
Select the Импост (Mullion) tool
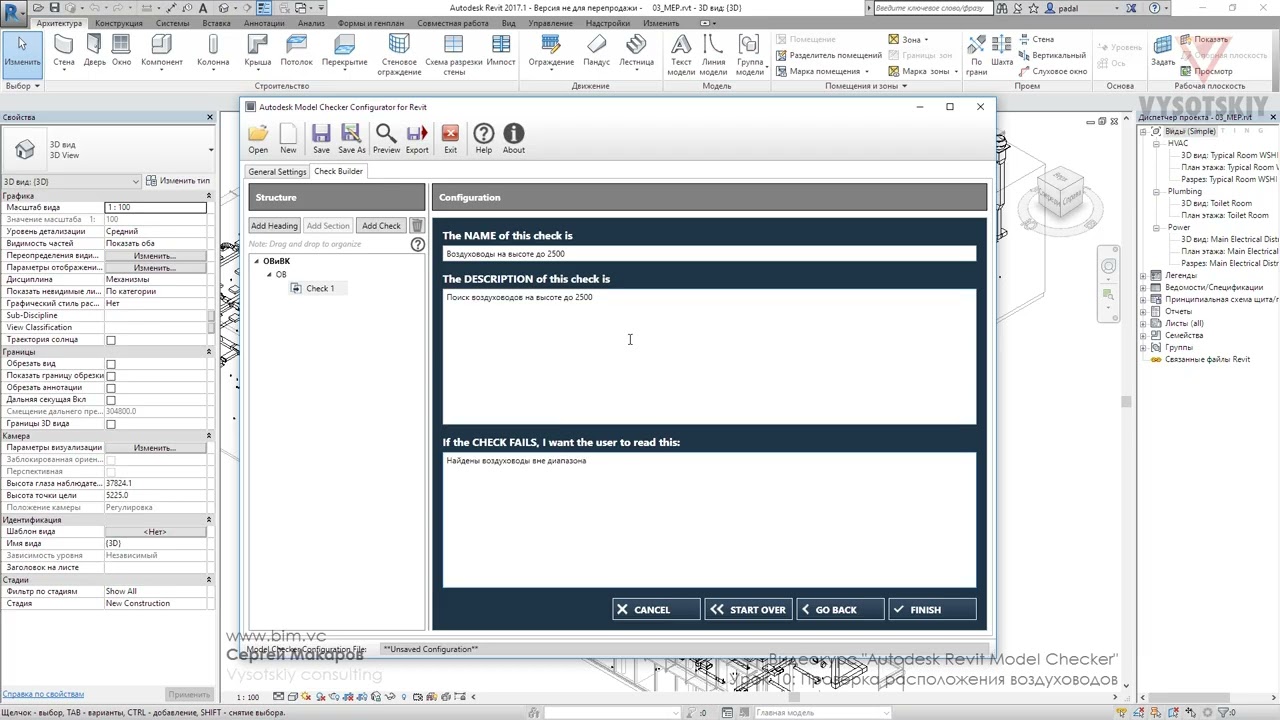(501, 51)
